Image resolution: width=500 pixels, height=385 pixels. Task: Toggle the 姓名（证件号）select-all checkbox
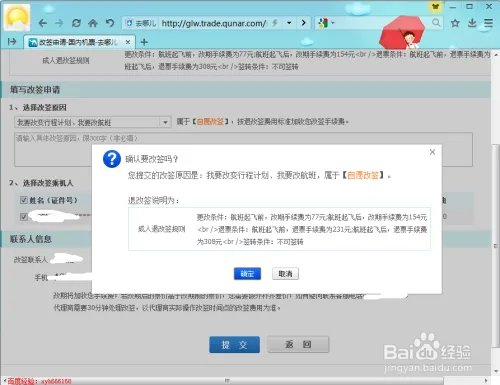pyautogui.click(x=23, y=200)
